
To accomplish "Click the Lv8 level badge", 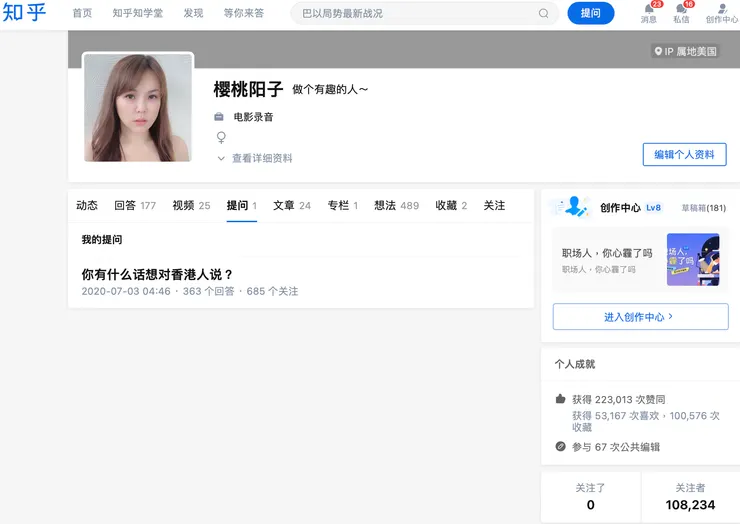I will coord(653,208).
